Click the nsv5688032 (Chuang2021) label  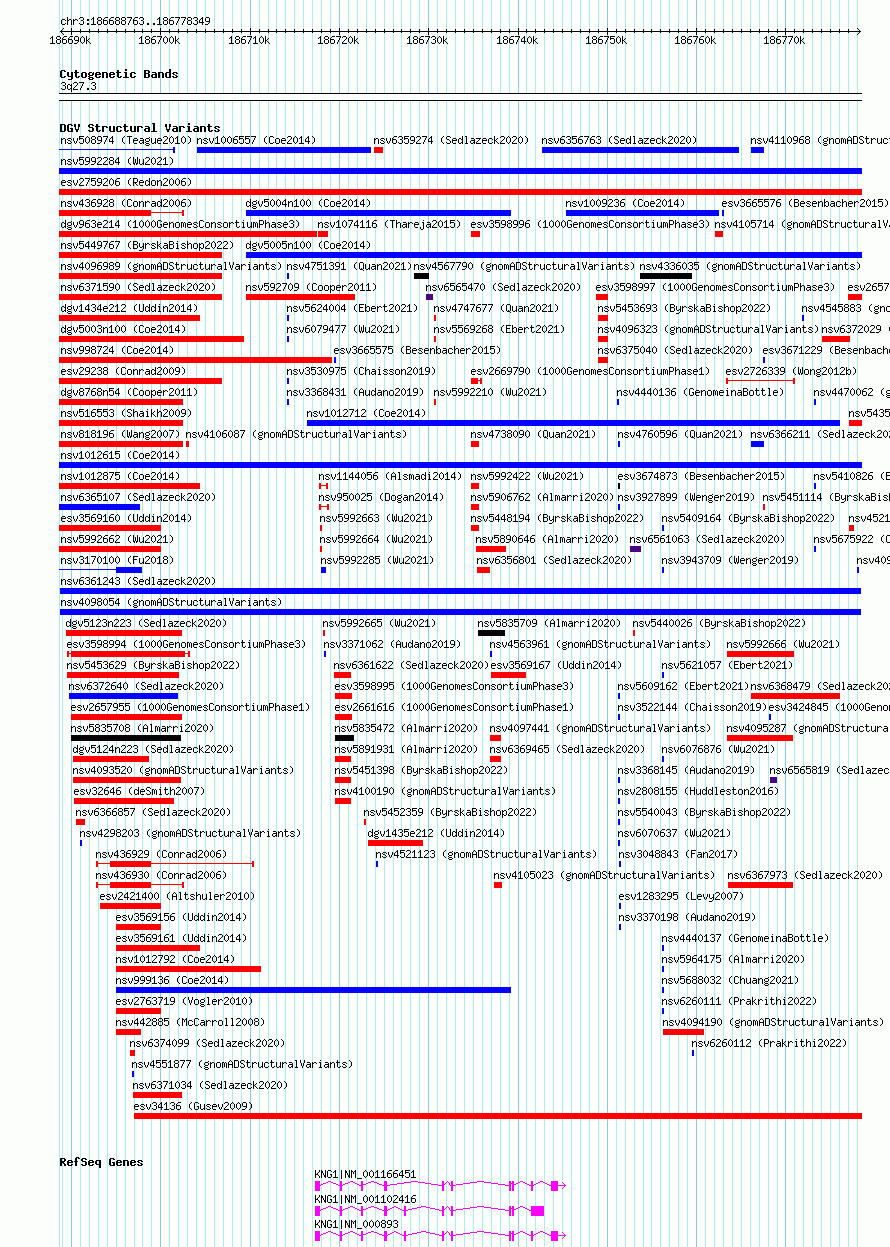coord(730,980)
